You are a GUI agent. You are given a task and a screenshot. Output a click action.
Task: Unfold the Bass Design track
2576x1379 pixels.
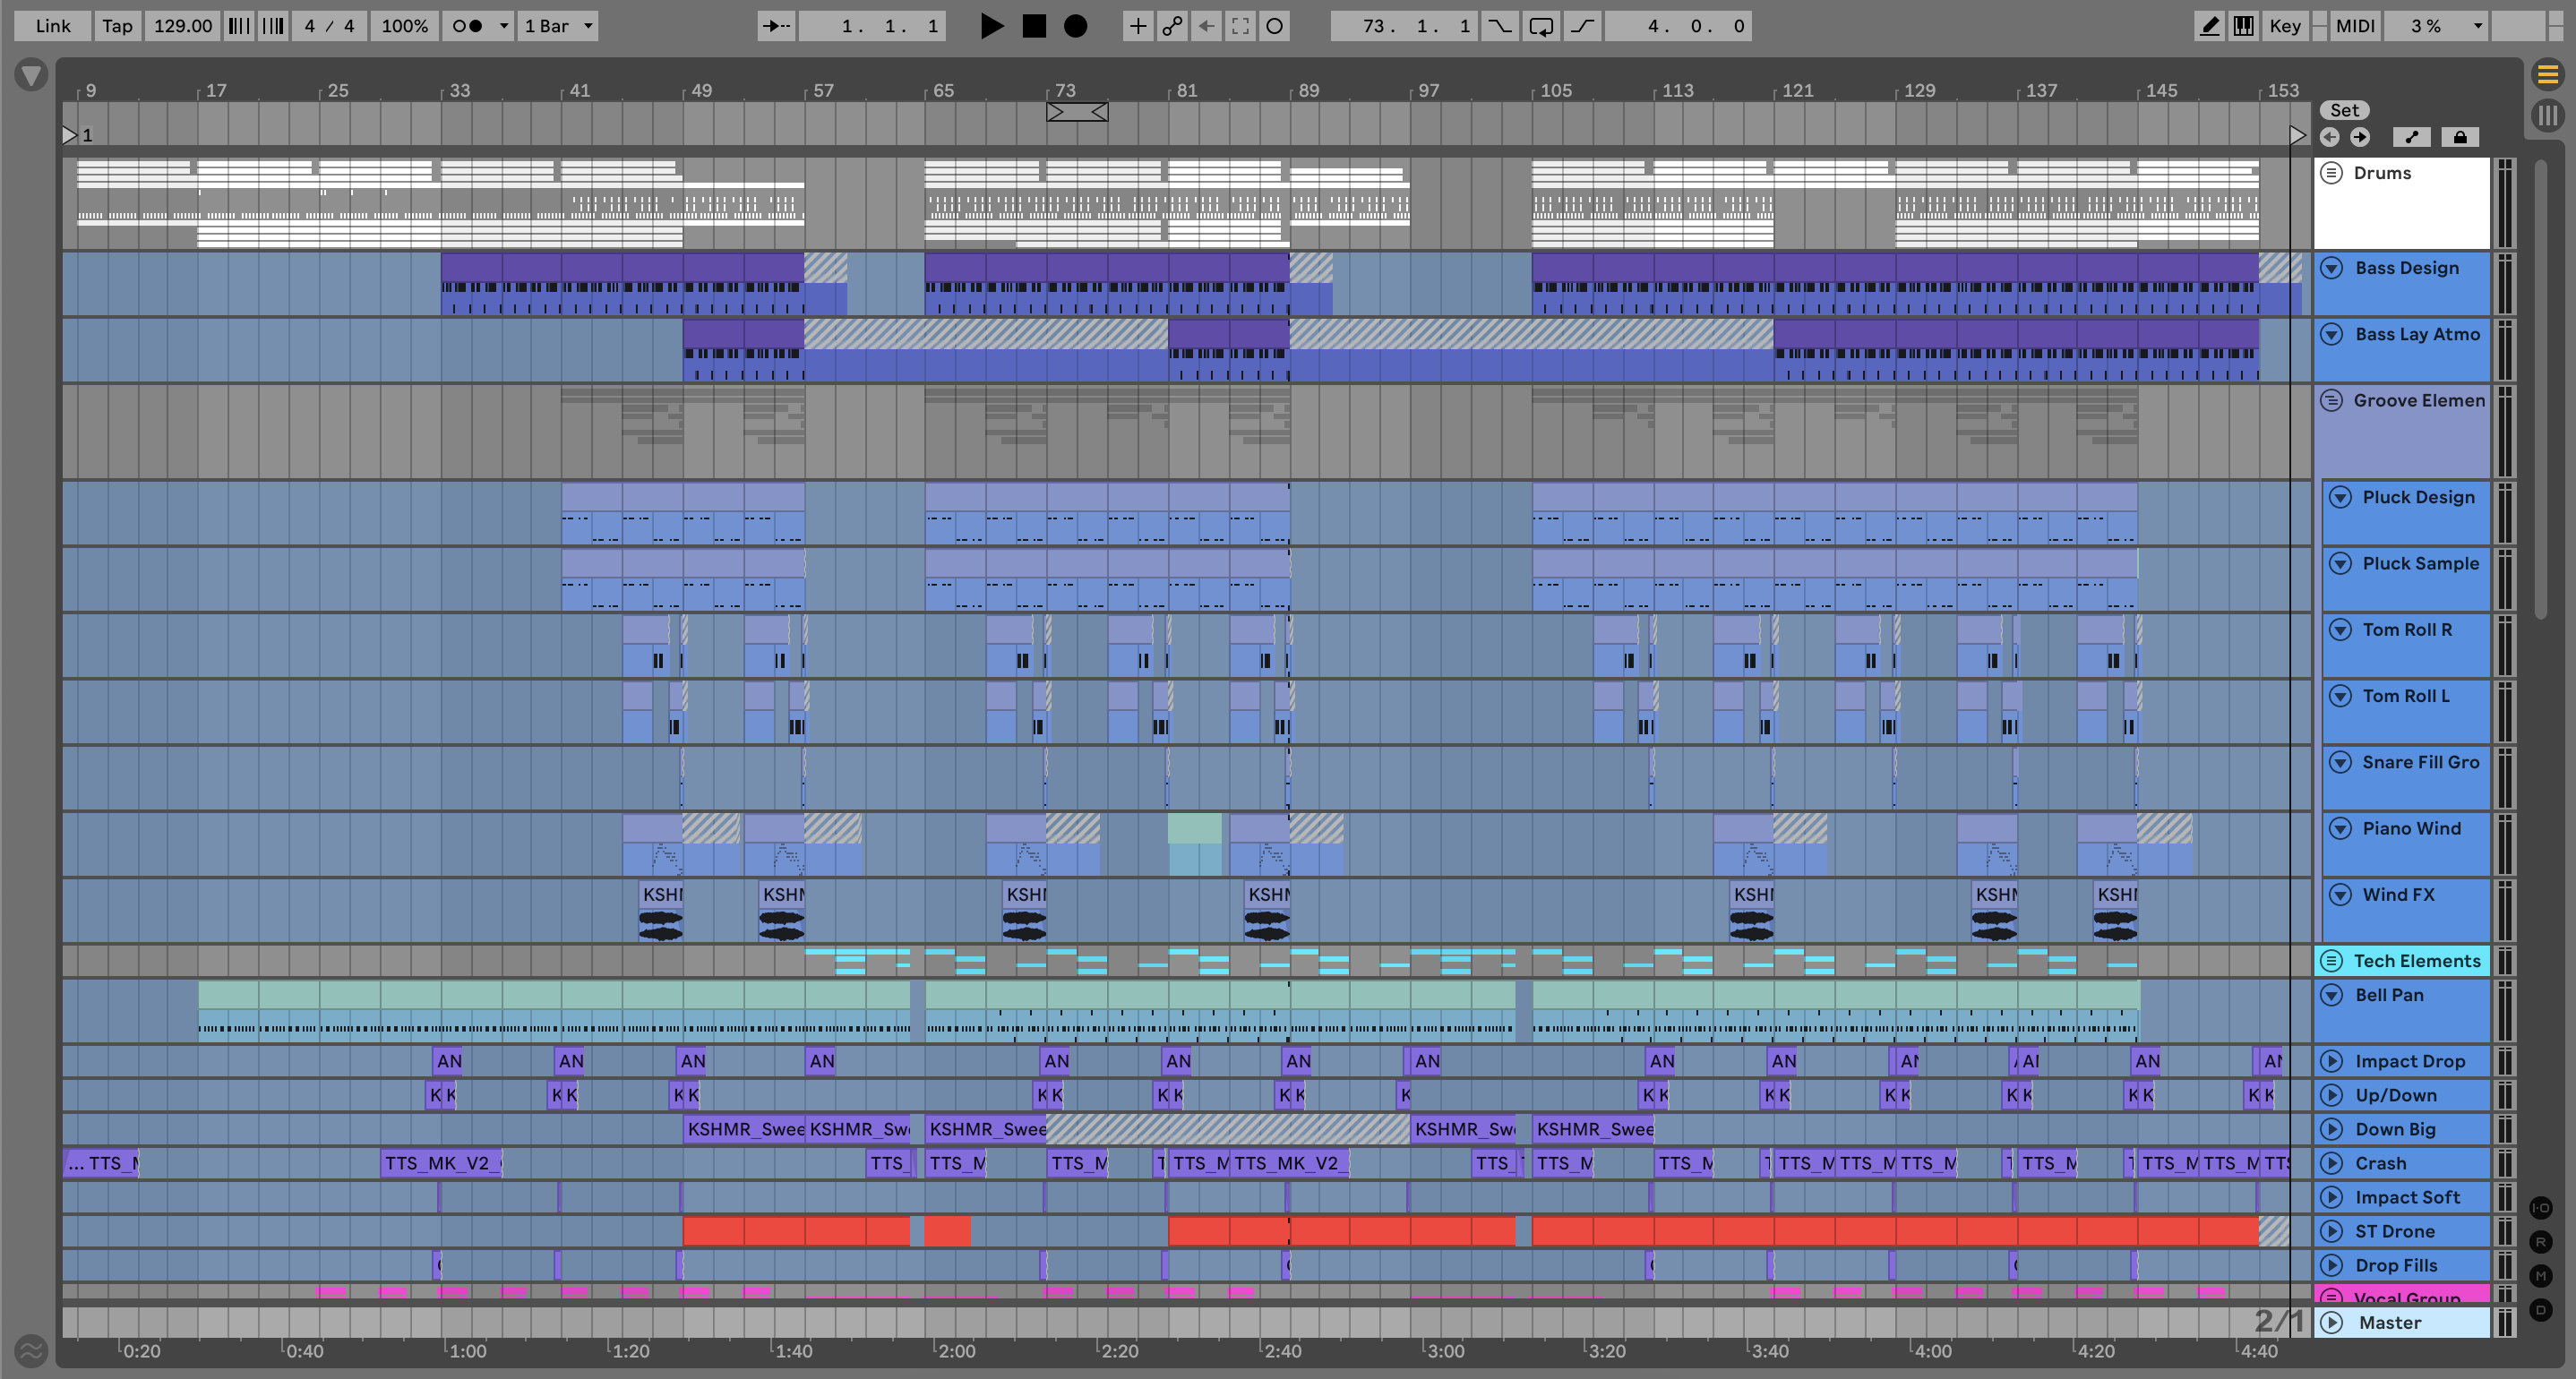[2332, 268]
